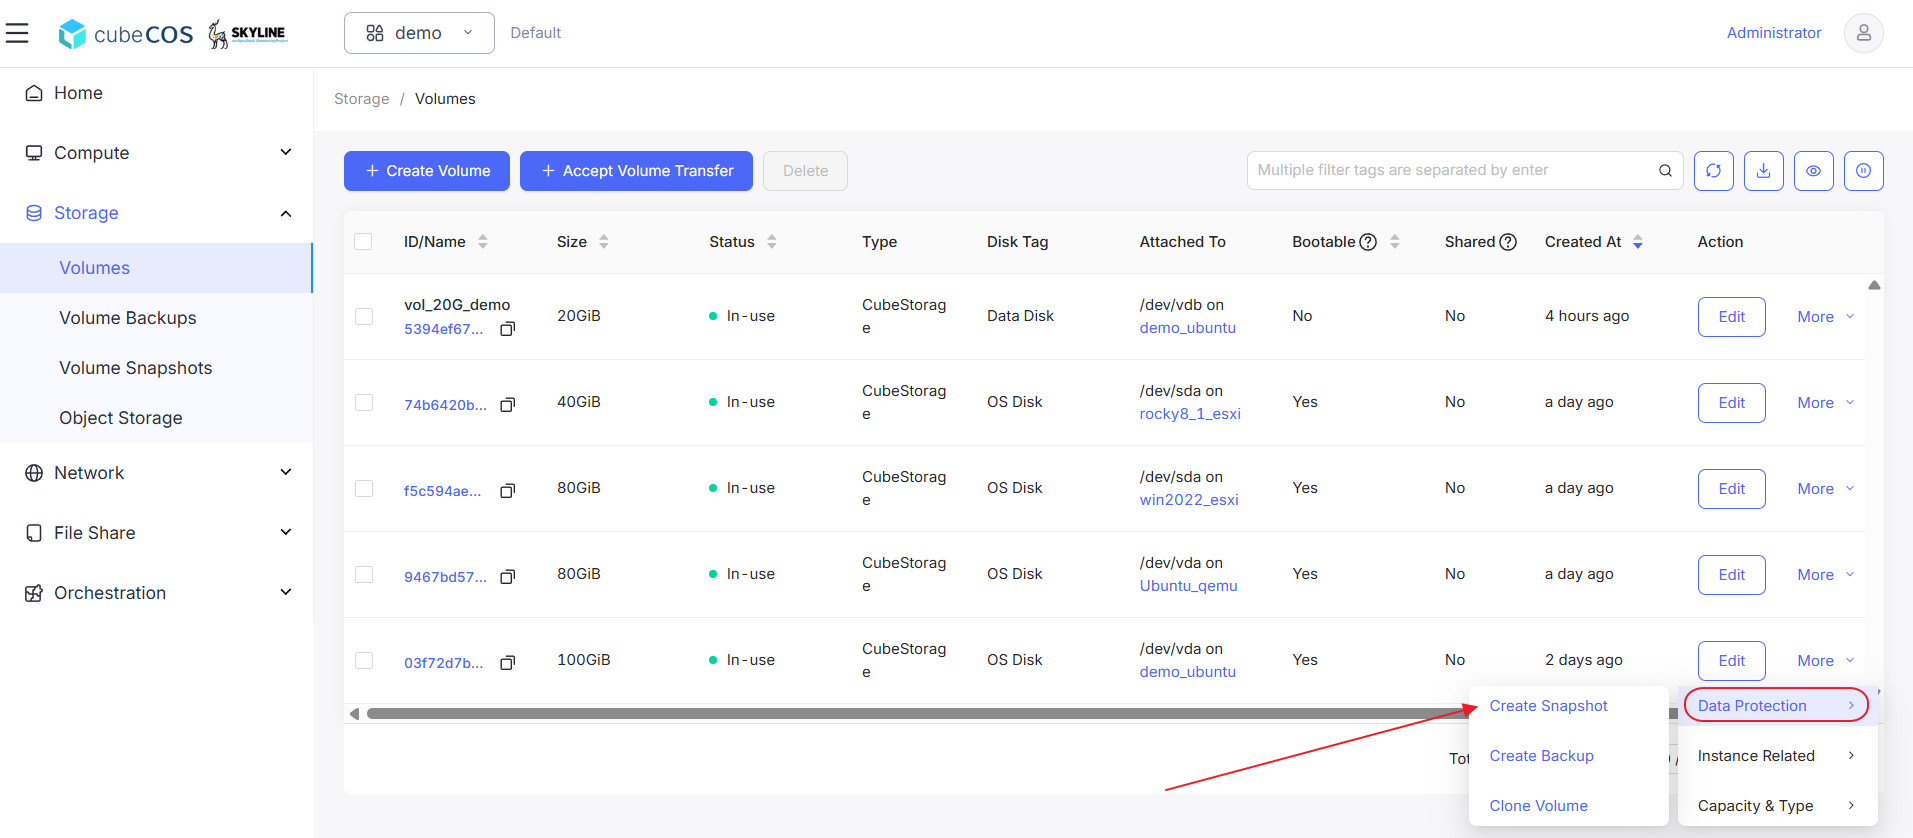This screenshot has height=838, width=1913.
Task: Click the pause auto-refresh icon
Action: pos(1863,171)
